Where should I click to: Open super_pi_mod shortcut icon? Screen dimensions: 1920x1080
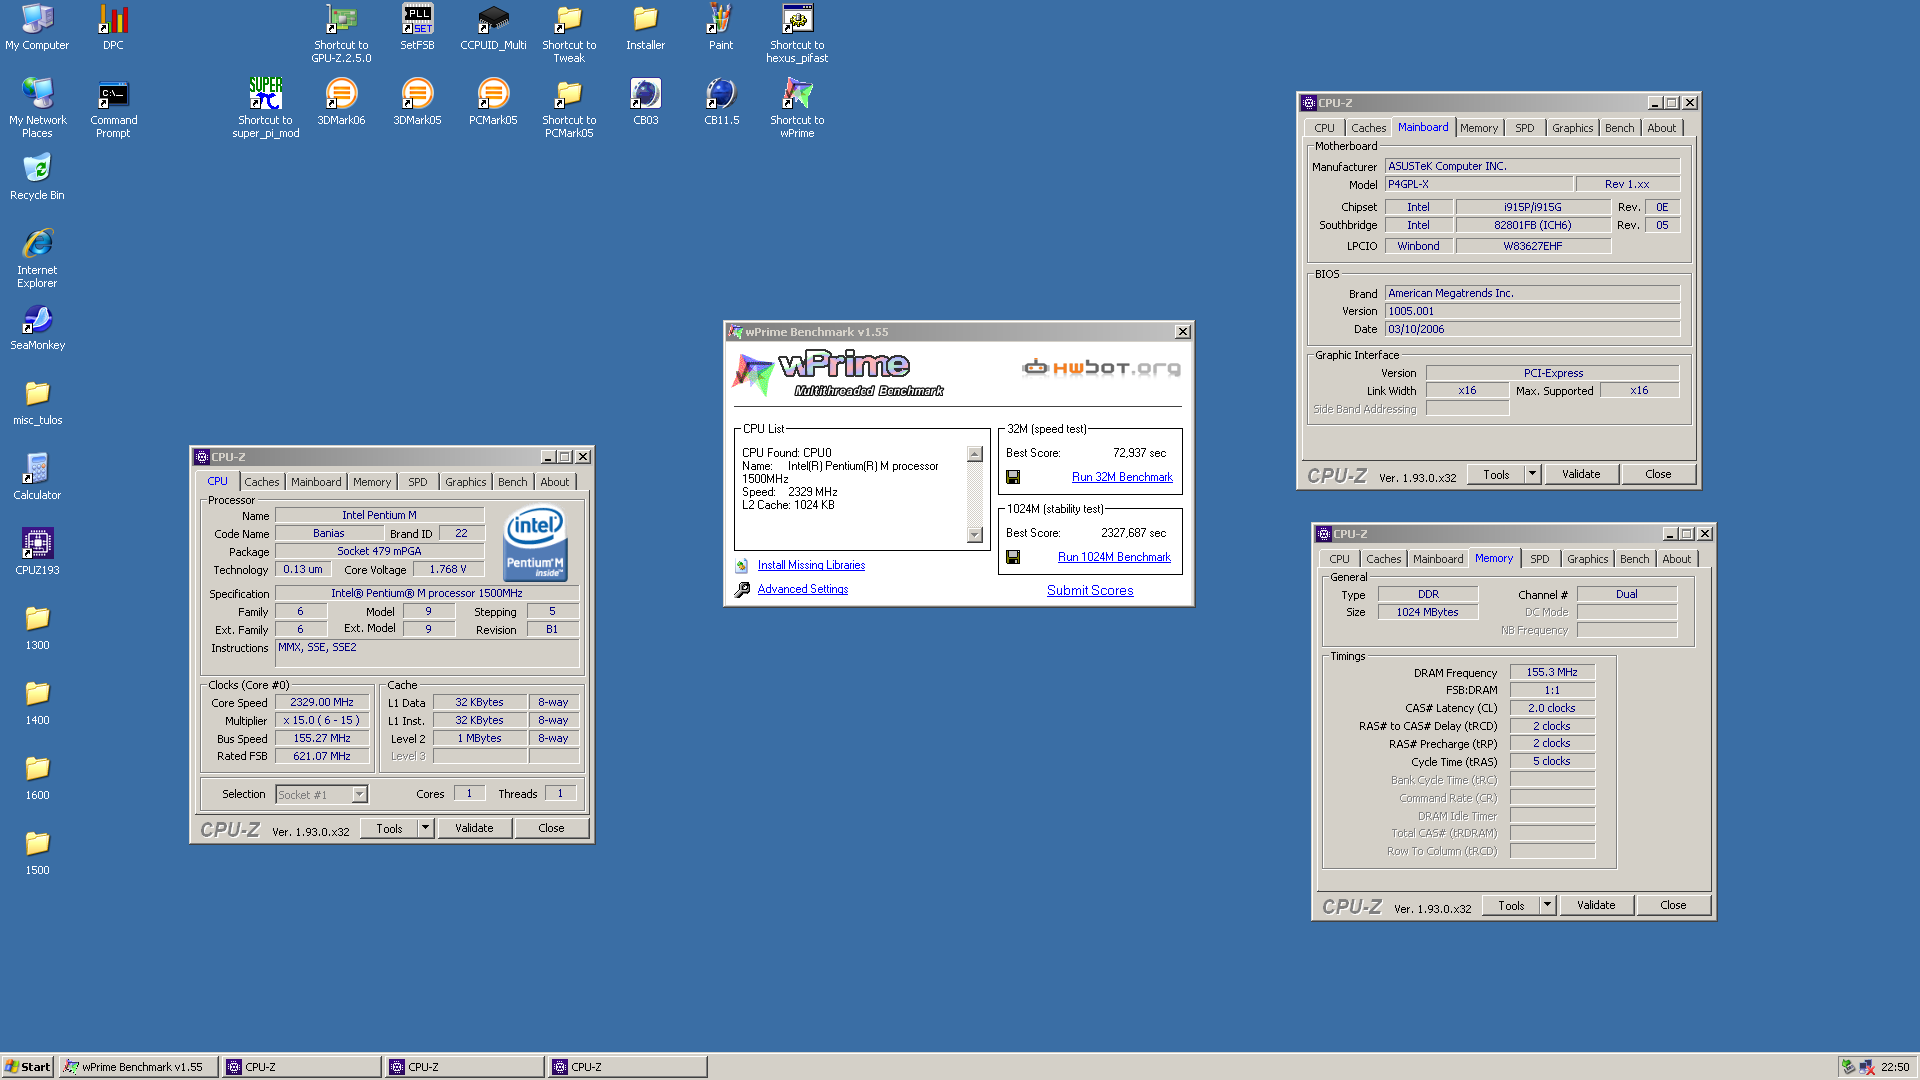coord(265,108)
